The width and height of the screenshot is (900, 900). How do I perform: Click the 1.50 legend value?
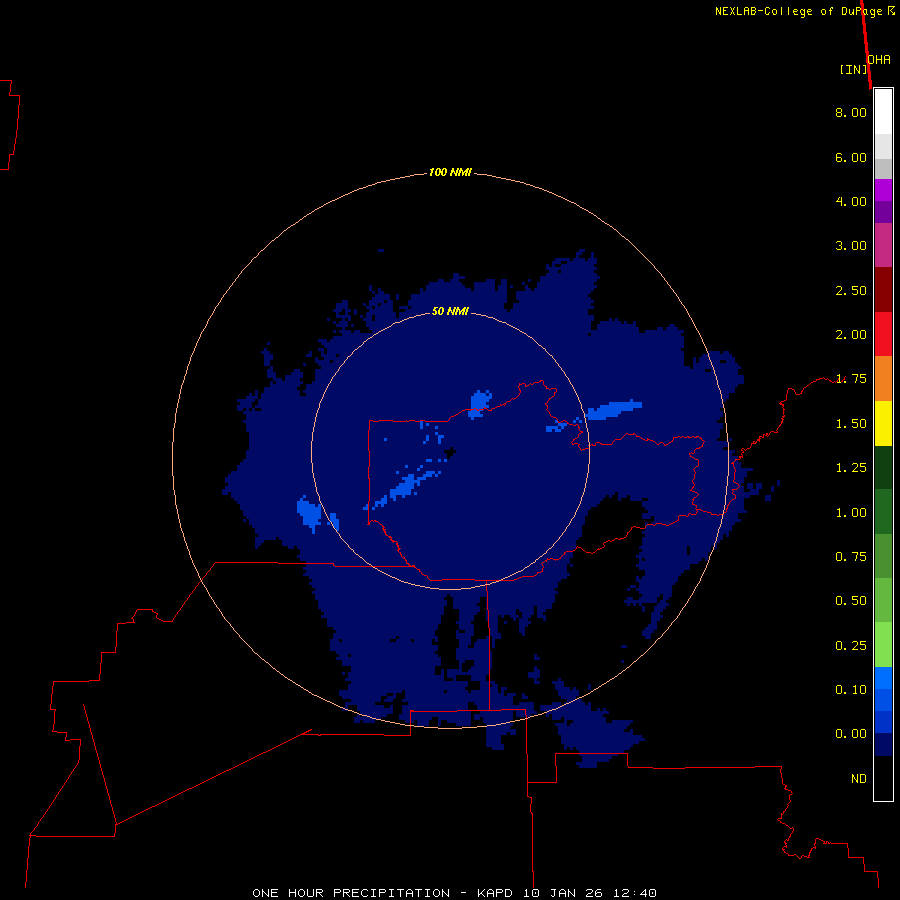pyautogui.click(x=851, y=424)
